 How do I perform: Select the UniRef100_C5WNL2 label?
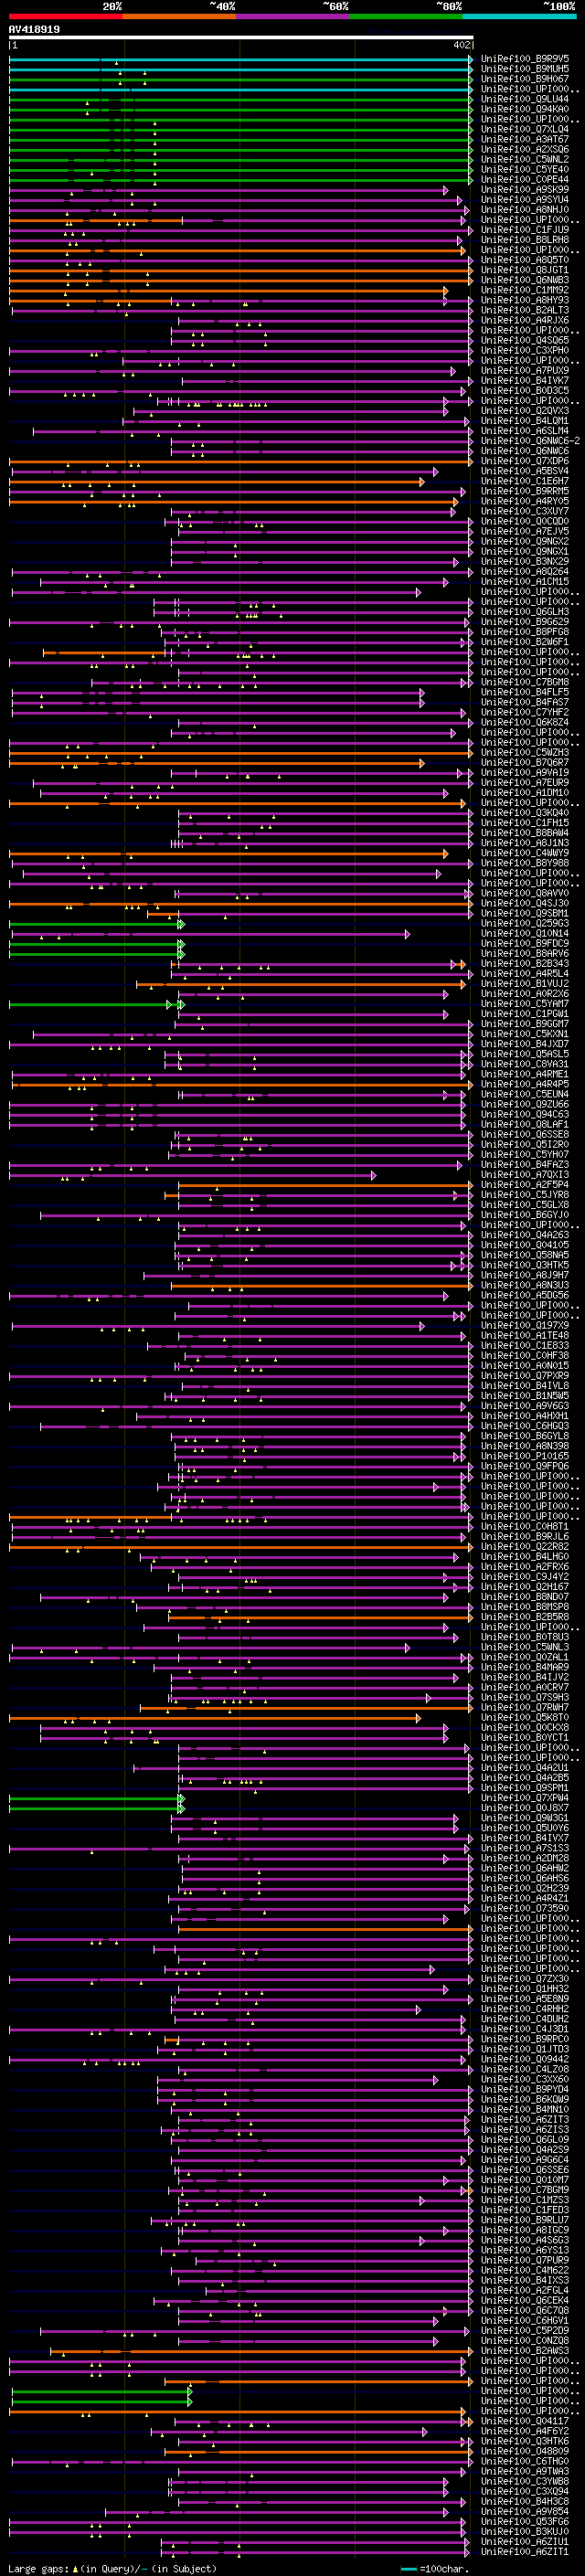coord(525,159)
